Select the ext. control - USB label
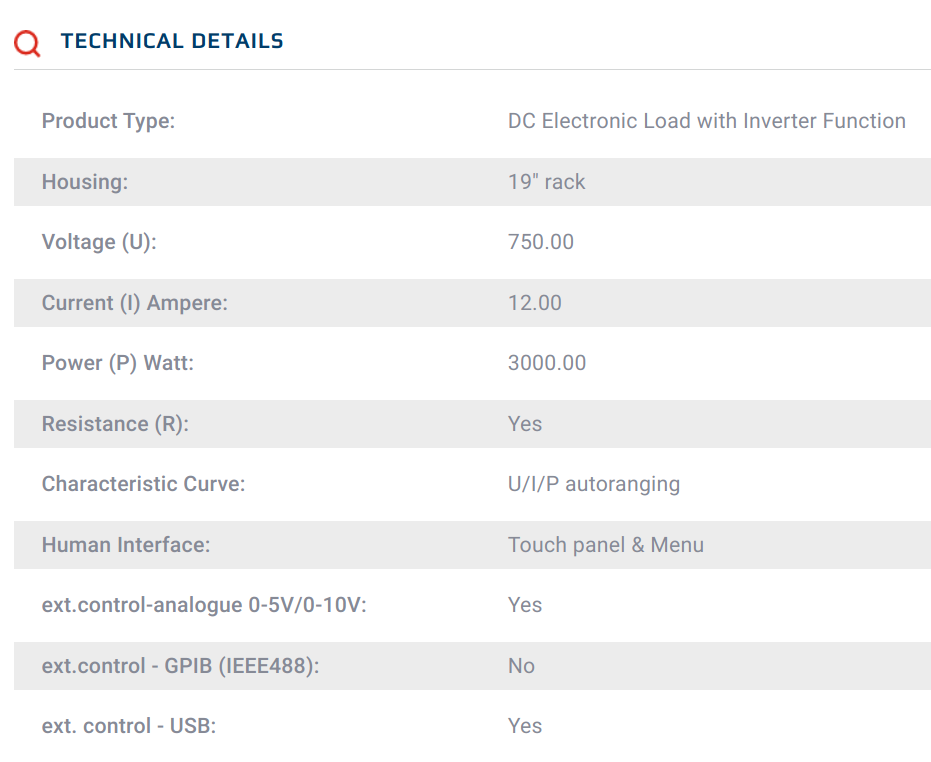The image size is (931, 762). (x=128, y=726)
